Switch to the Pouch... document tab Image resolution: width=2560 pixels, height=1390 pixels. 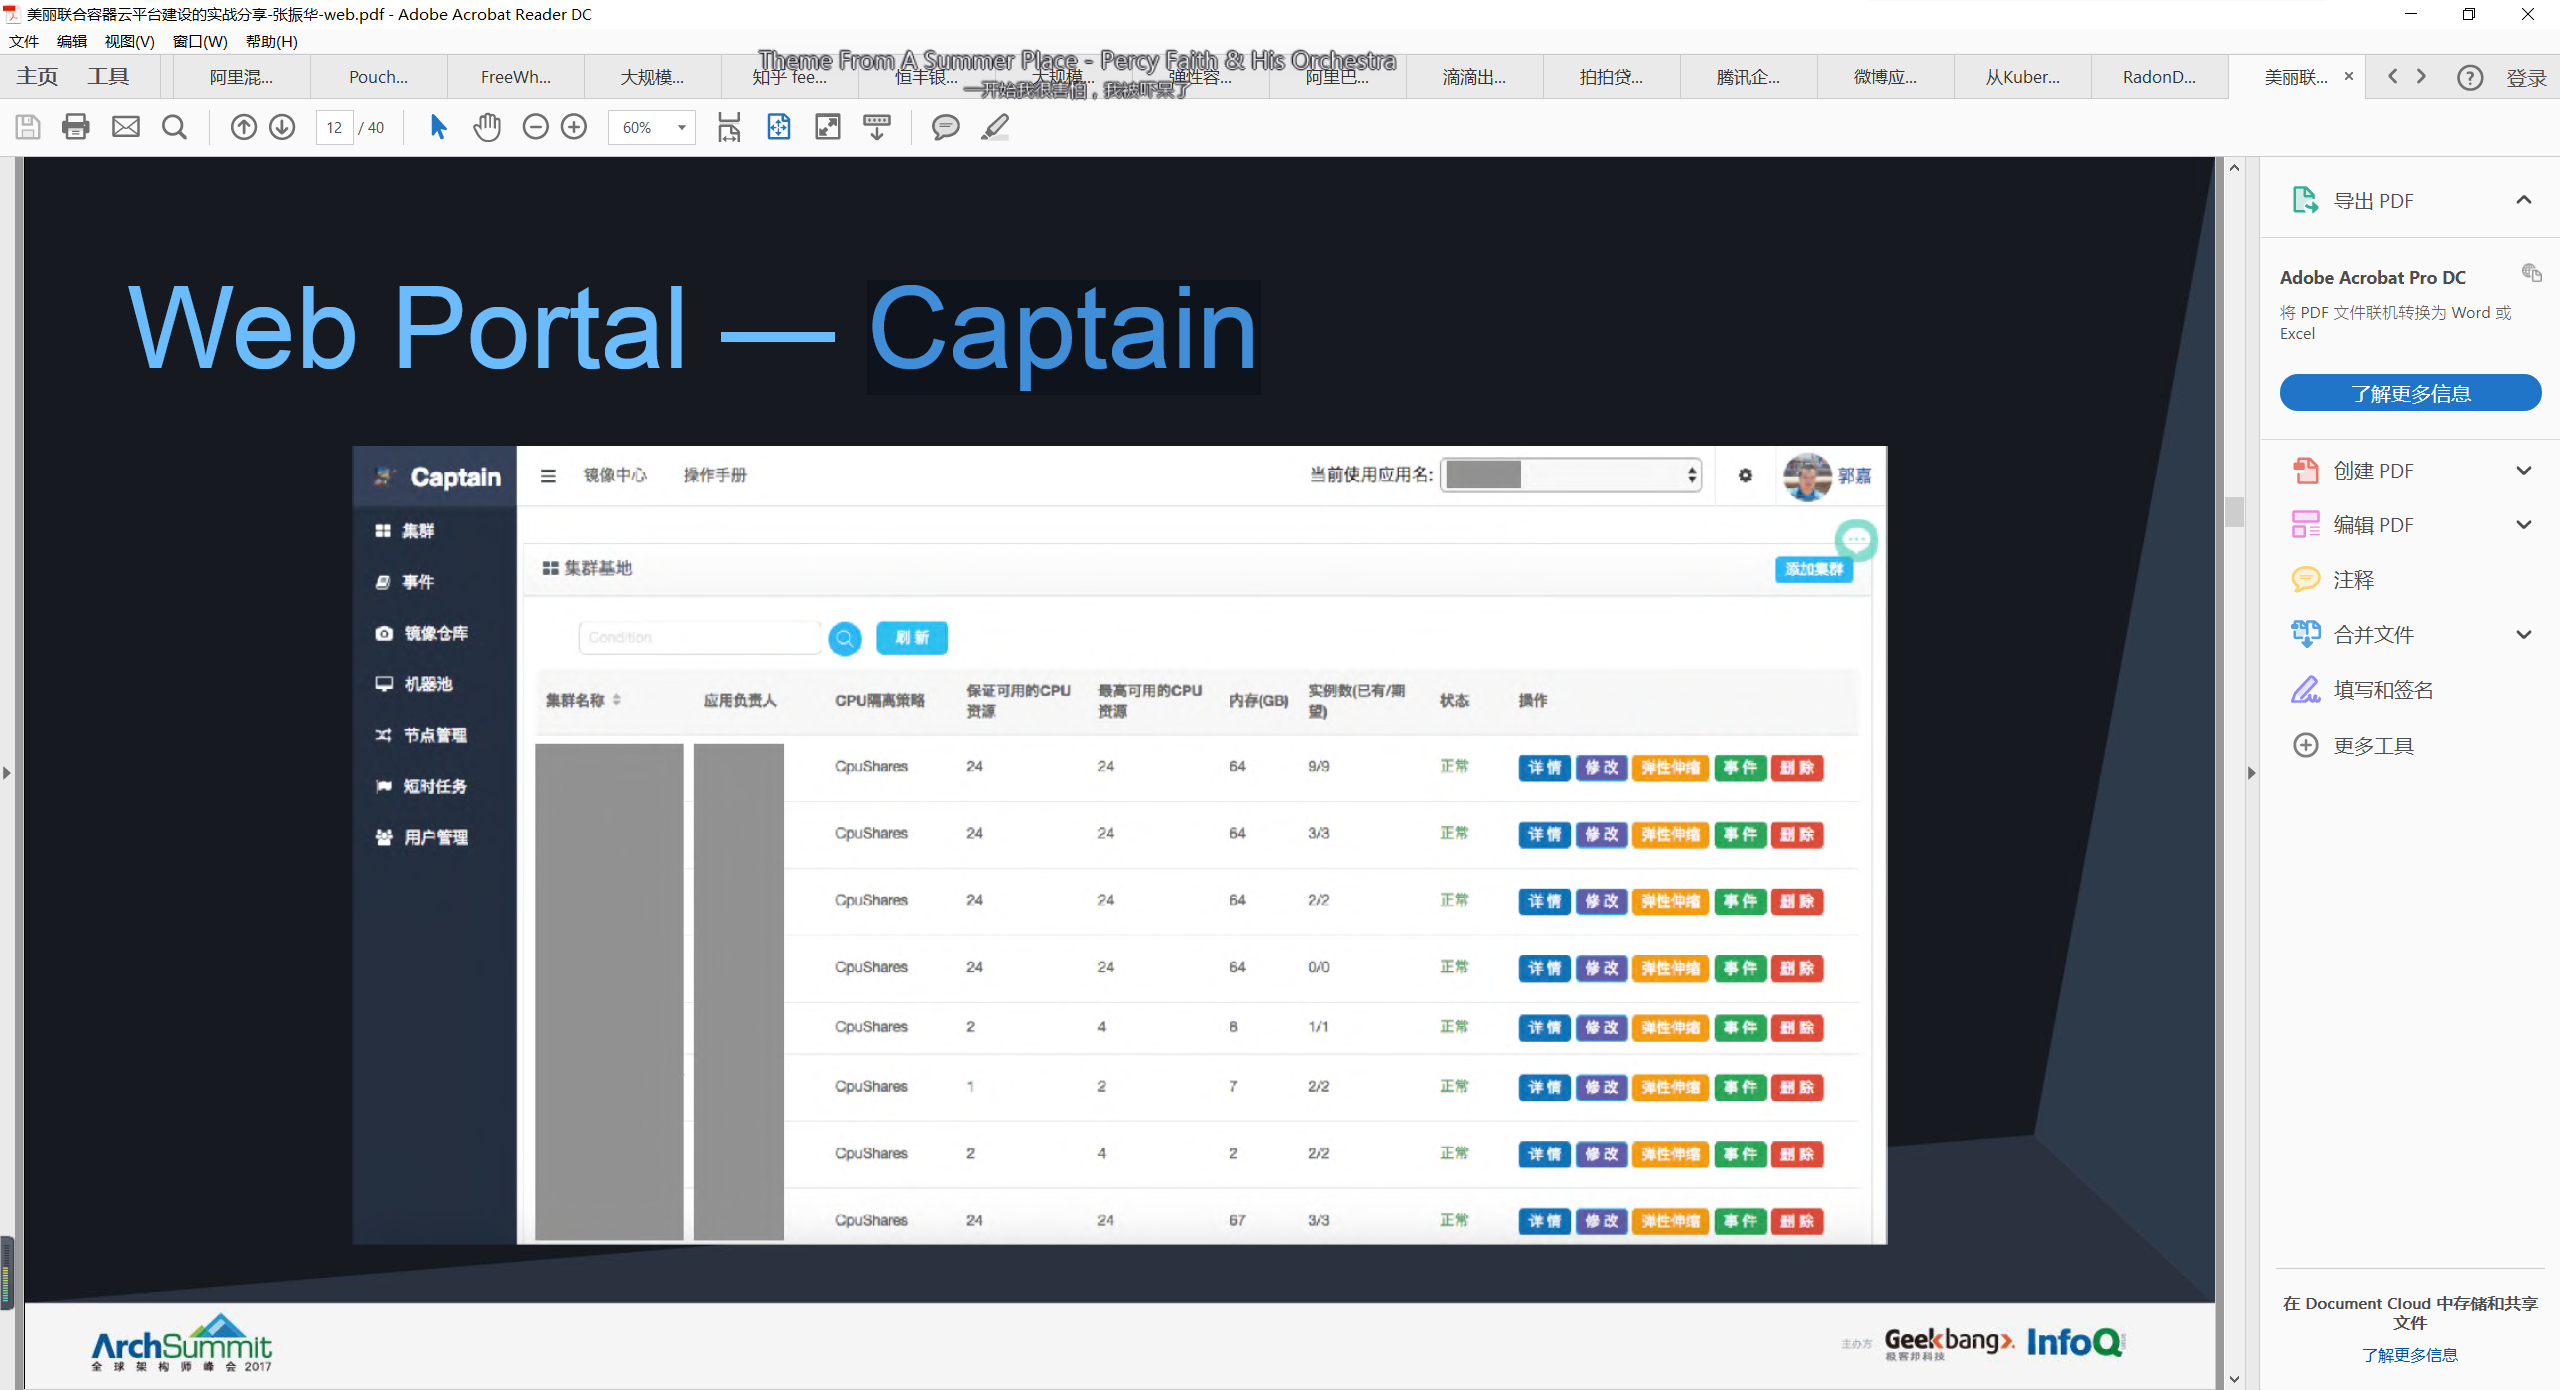pyautogui.click(x=378, y=77)
